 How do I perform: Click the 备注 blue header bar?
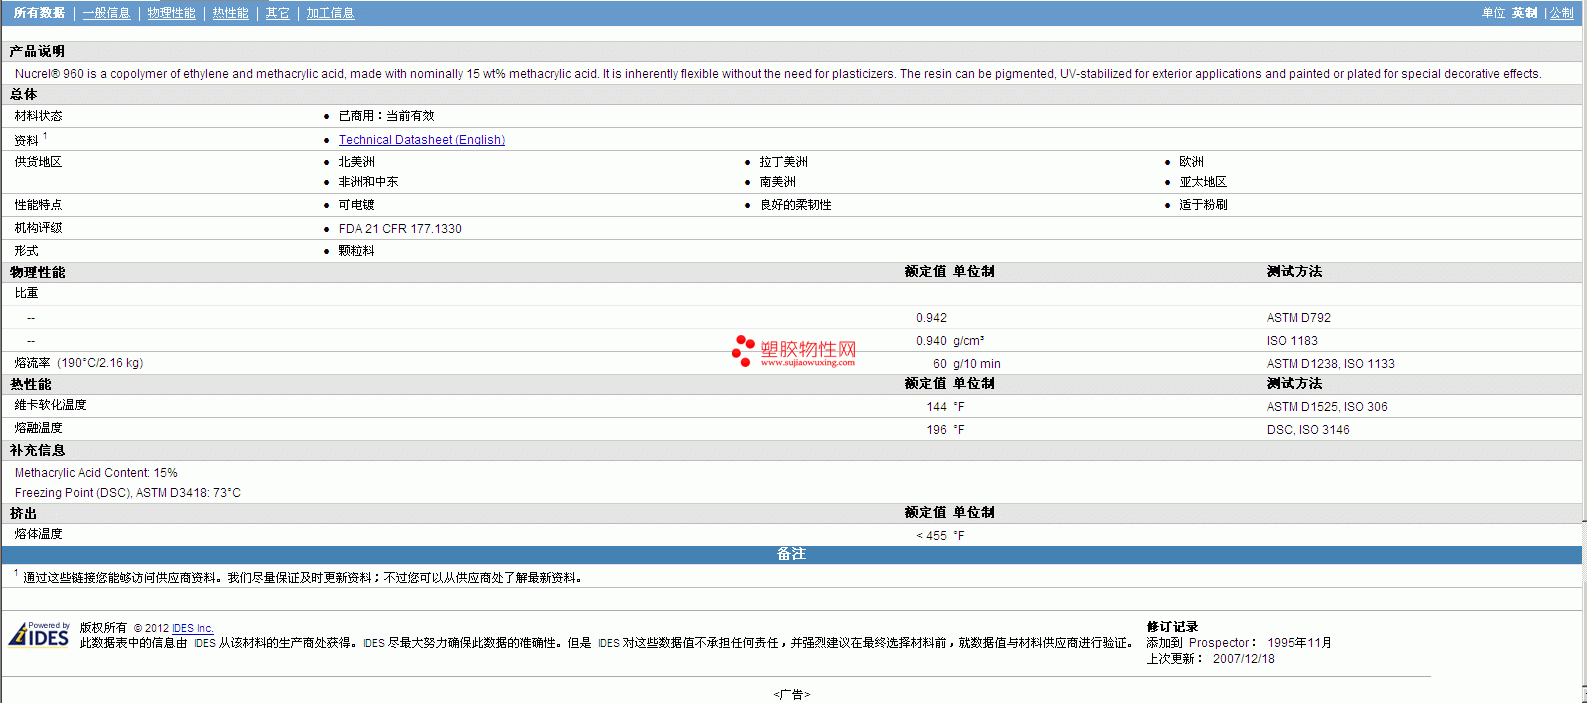pos(791,554)
